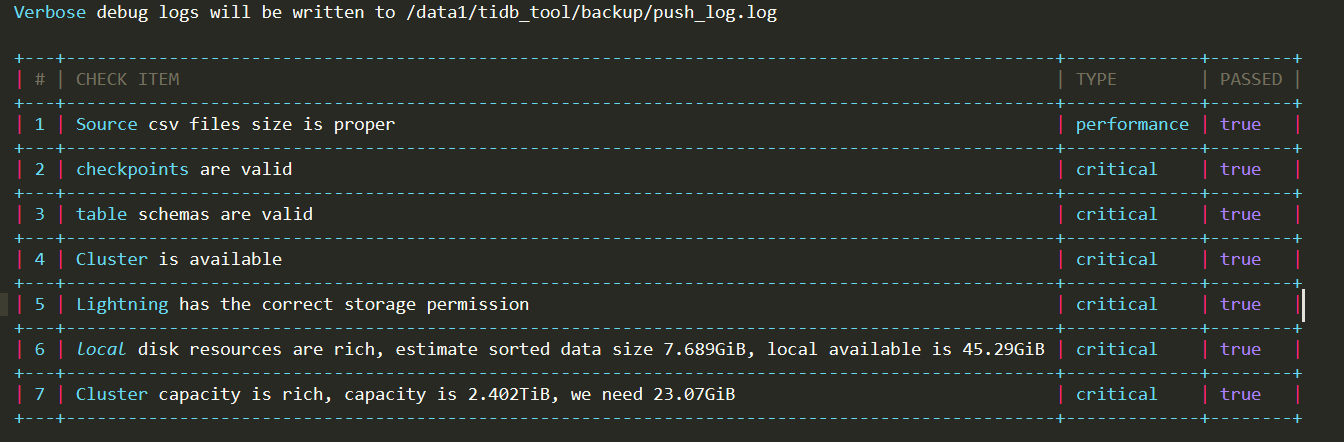1344x442 pixels.
Task: Click 'critical' in the checkpoints row
Action: coord(1116,169)
